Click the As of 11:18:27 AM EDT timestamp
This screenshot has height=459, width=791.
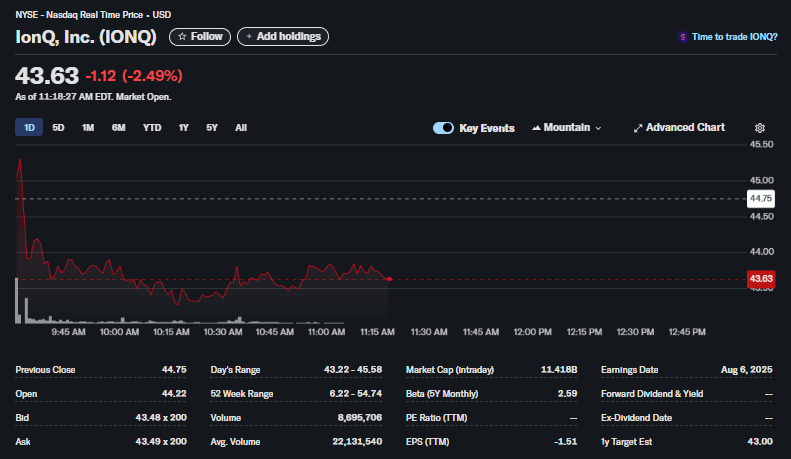[x=93, y=97]
